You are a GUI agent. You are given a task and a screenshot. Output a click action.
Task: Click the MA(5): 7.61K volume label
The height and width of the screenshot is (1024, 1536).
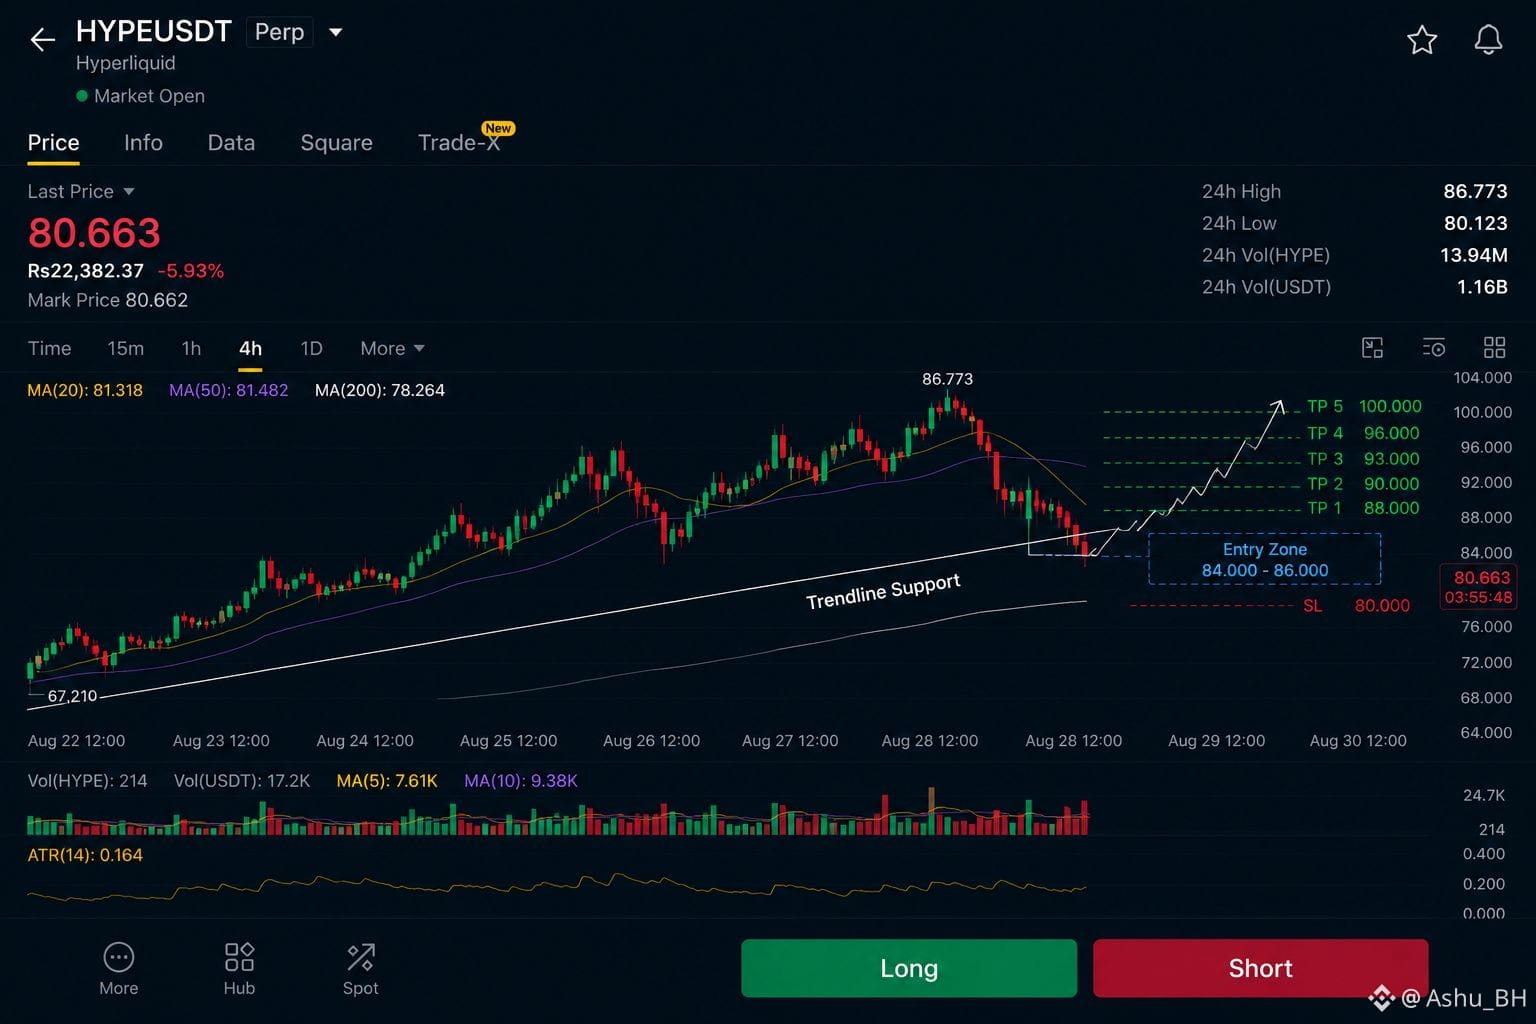coord(387,781)
